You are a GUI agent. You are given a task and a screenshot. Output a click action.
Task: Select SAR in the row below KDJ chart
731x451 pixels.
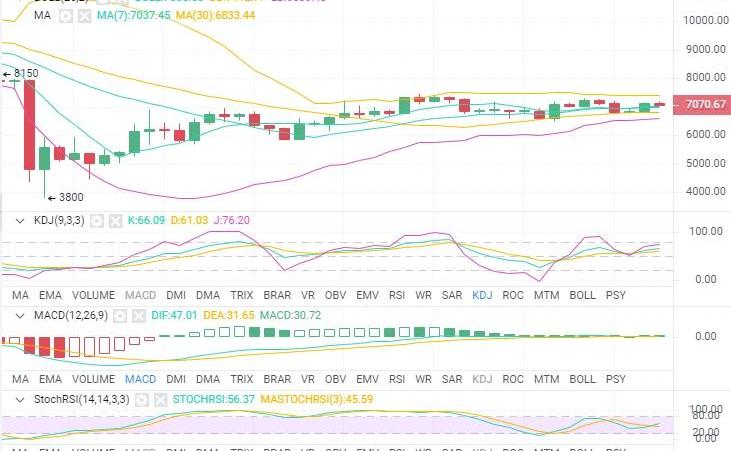(x=452, y=295)
